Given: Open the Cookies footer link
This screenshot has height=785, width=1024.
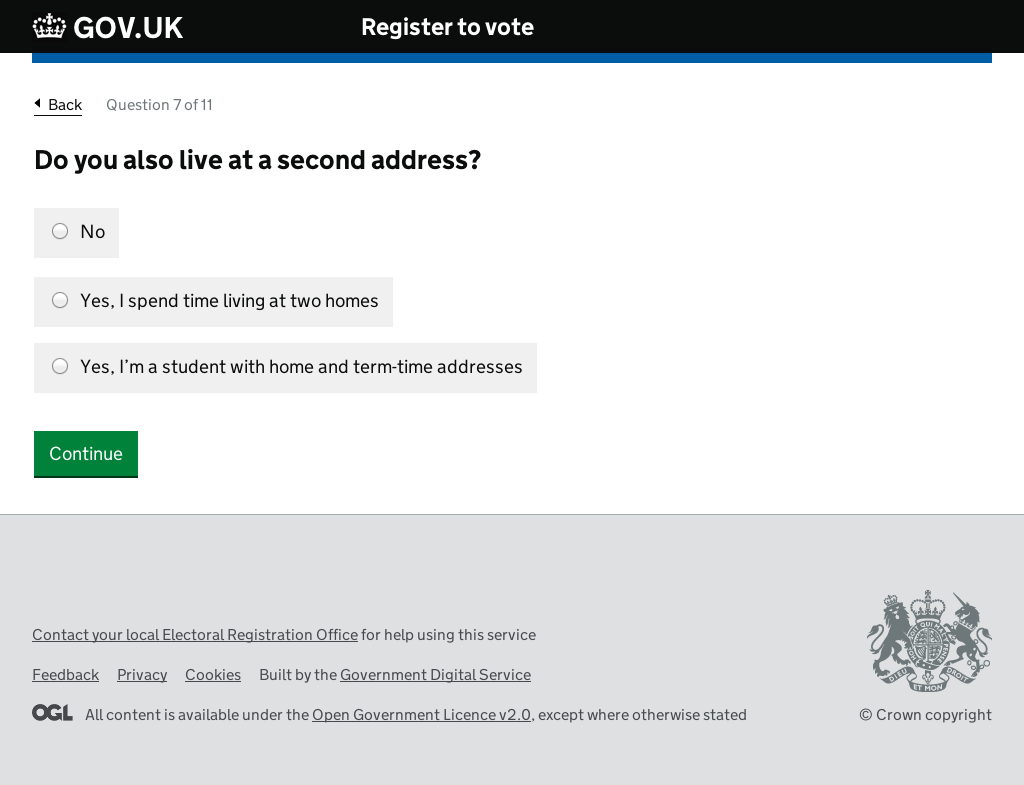Looking at the screenshot, I should tap(213, 675).
